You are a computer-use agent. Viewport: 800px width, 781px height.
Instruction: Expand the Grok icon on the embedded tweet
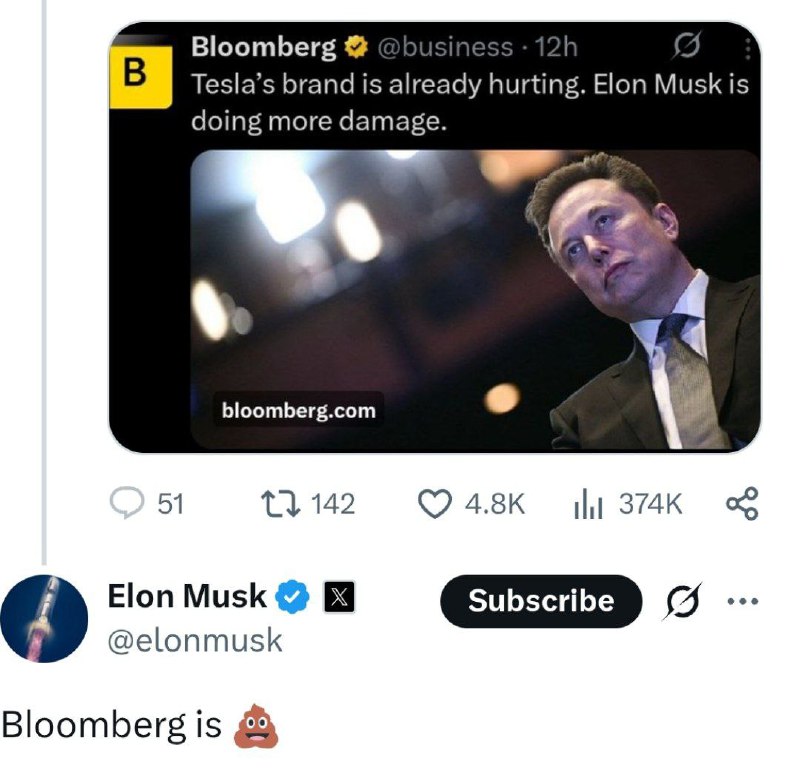(x=685, y=46)
